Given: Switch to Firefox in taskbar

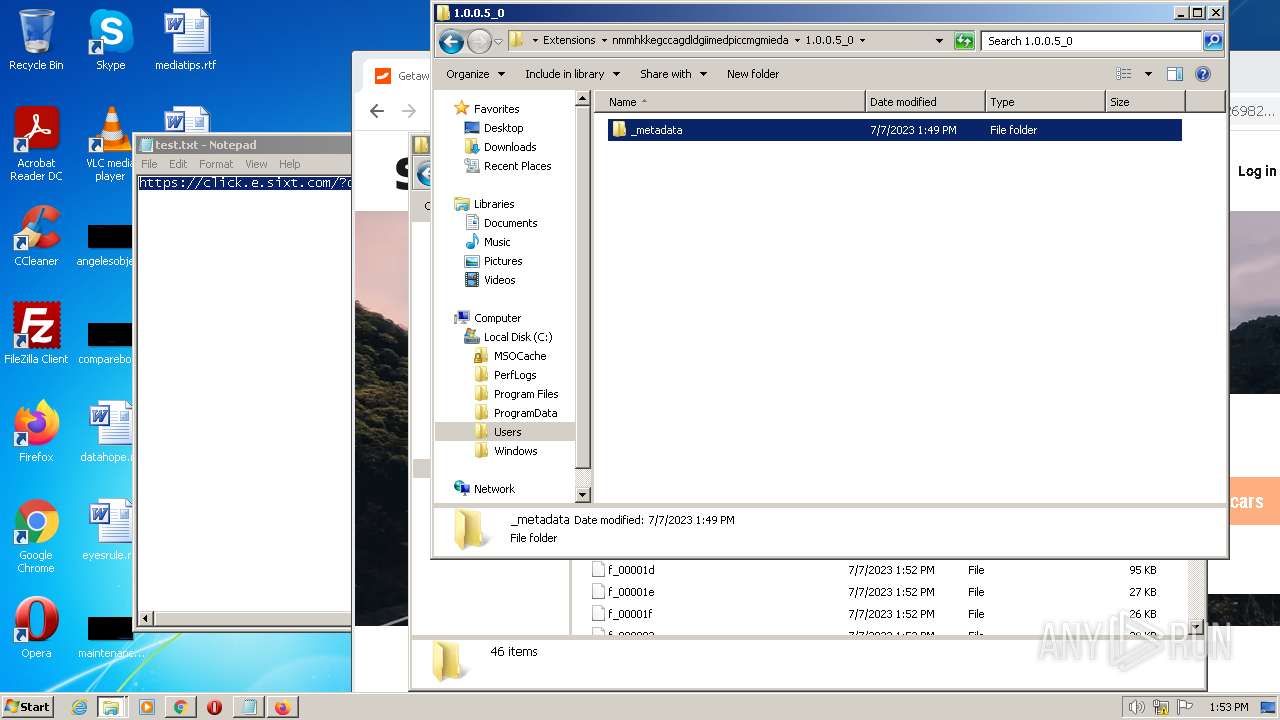Looking at the screenshot, I should coord(282,707).
